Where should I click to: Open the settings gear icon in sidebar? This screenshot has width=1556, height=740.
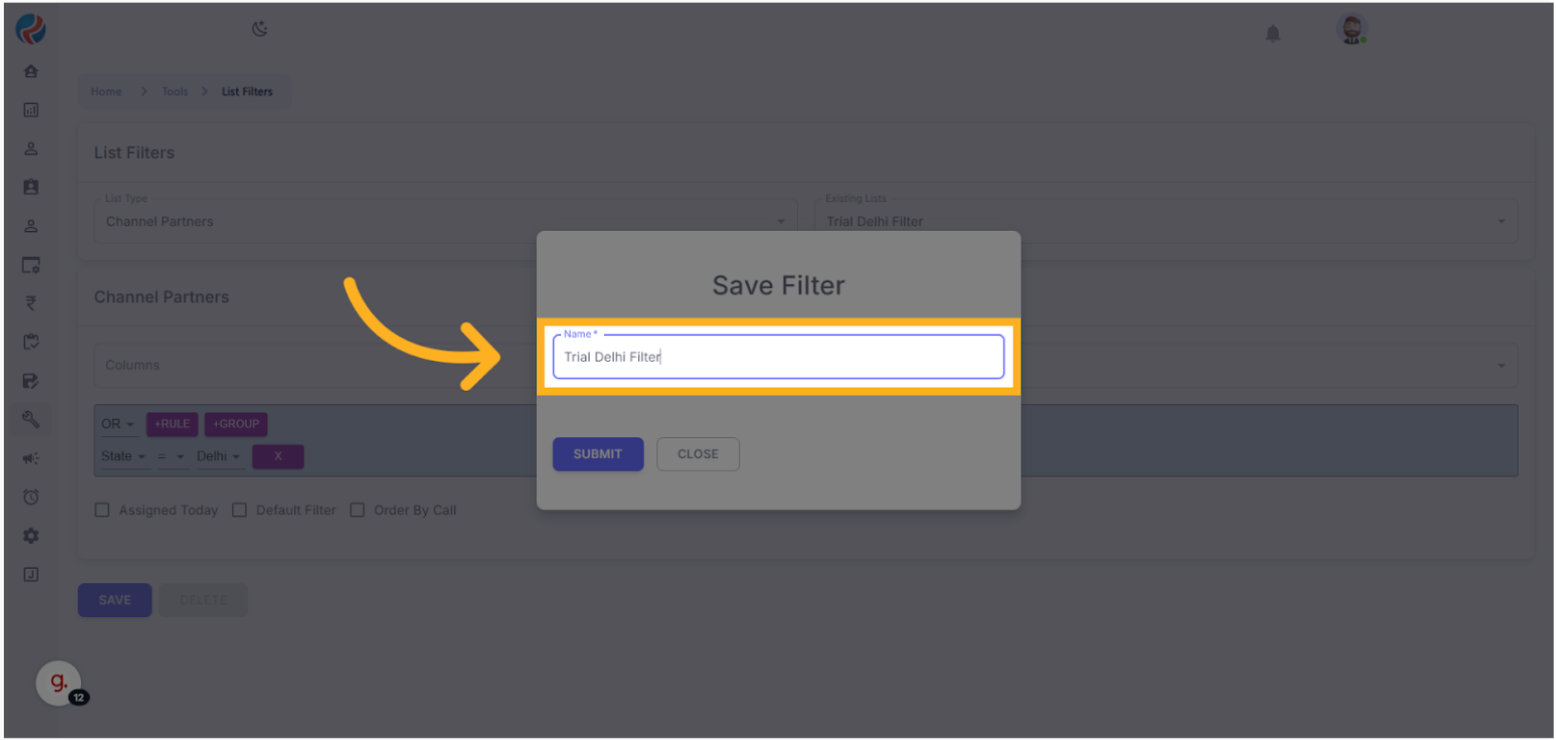coord(31,536)
